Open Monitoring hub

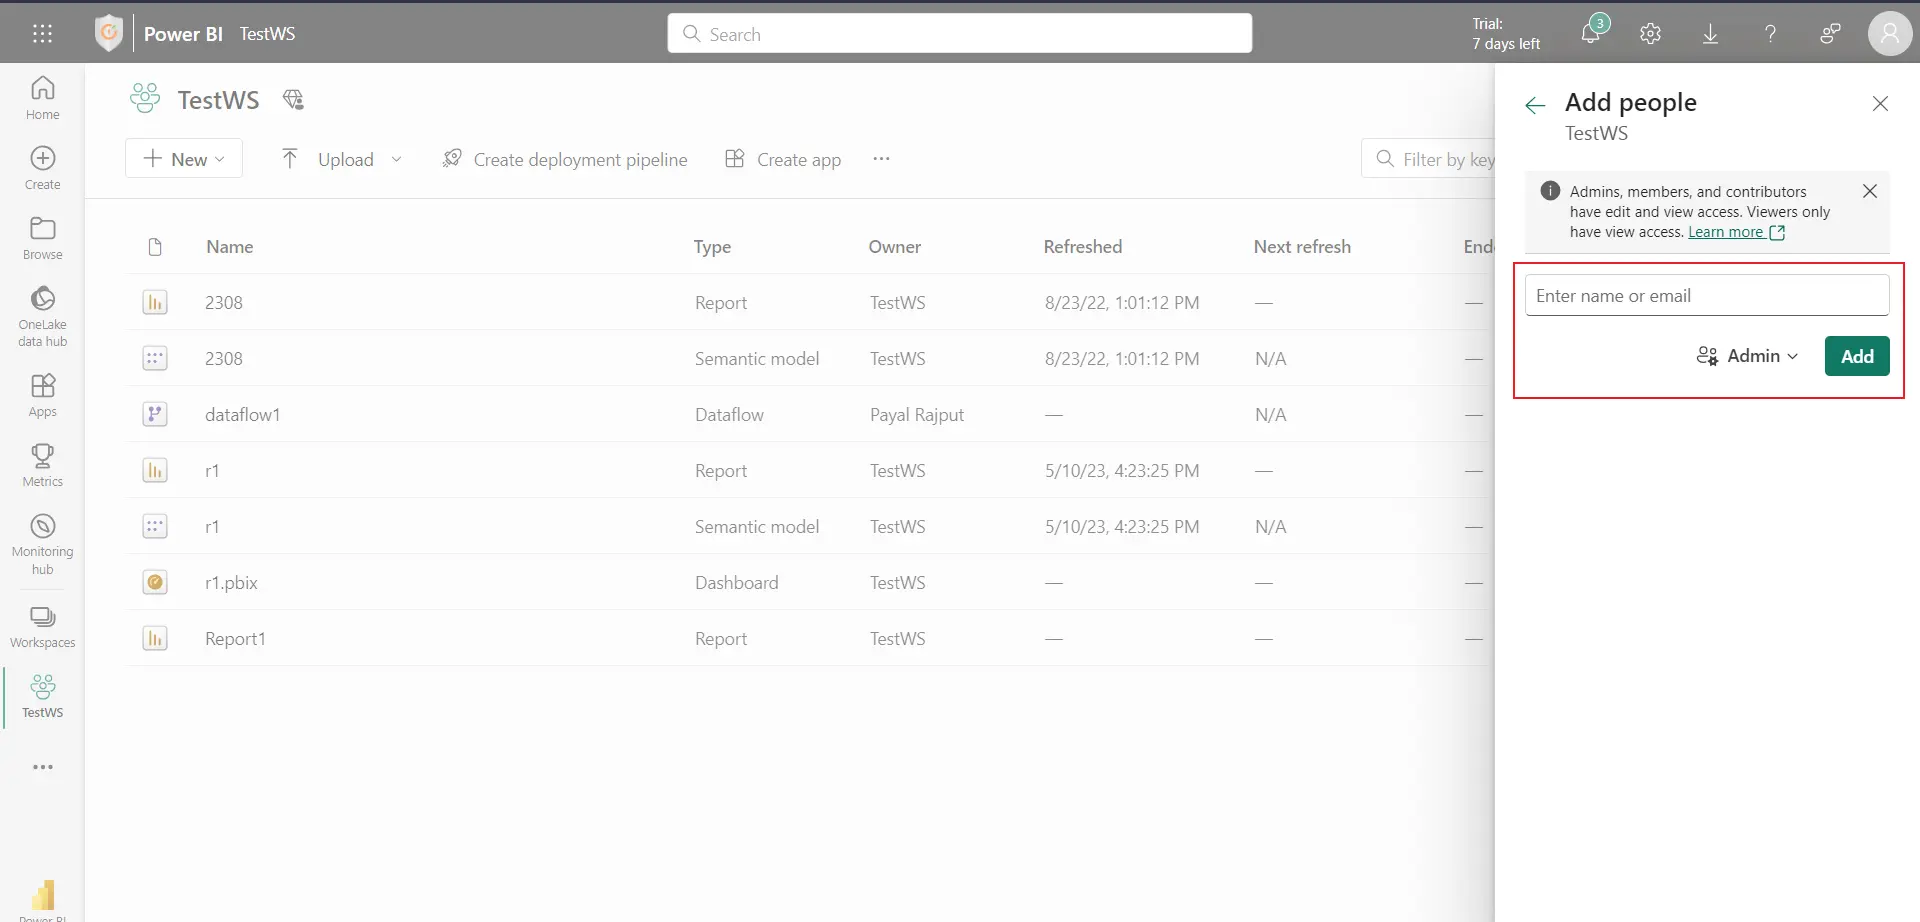[x=42, y=544]
